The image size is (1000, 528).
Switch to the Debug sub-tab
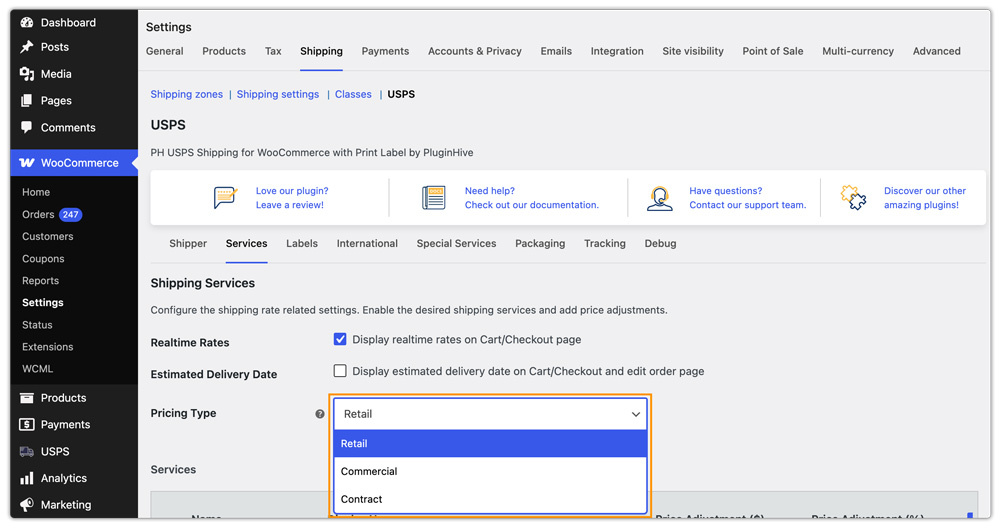point(660,244)
